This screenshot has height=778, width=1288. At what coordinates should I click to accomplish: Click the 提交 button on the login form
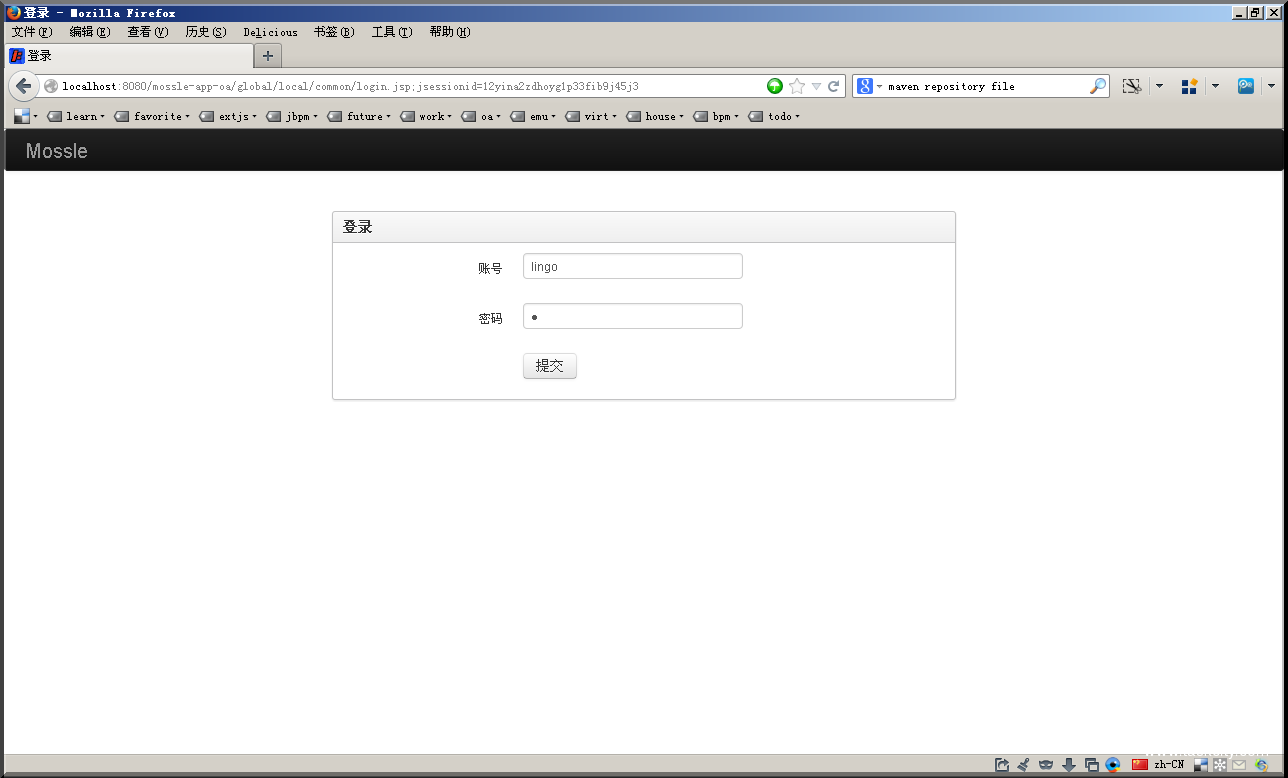[x=549, y=365]
